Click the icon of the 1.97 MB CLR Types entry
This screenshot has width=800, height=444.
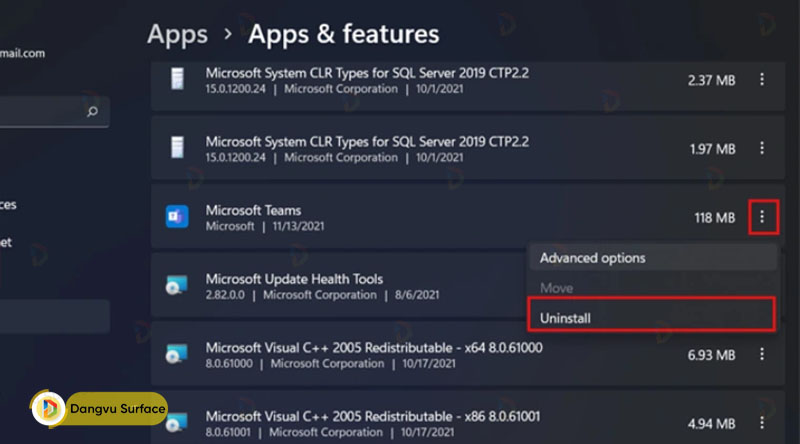click(x=177, y=148)
